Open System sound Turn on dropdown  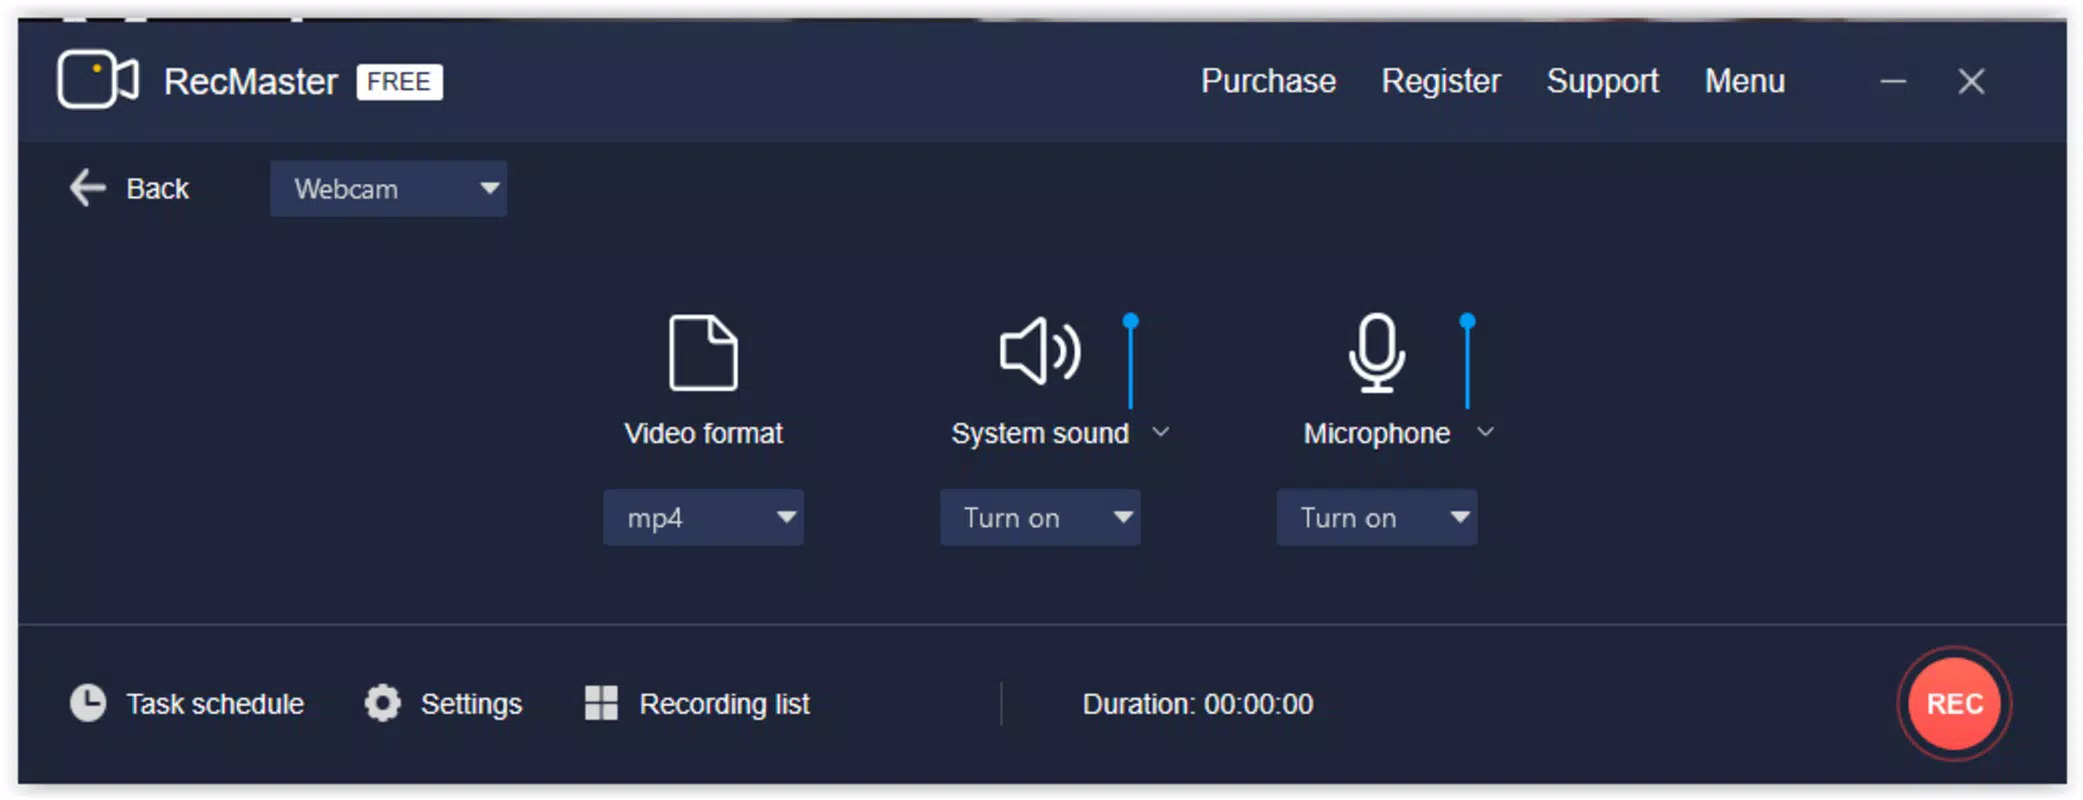coord(1040,517)
